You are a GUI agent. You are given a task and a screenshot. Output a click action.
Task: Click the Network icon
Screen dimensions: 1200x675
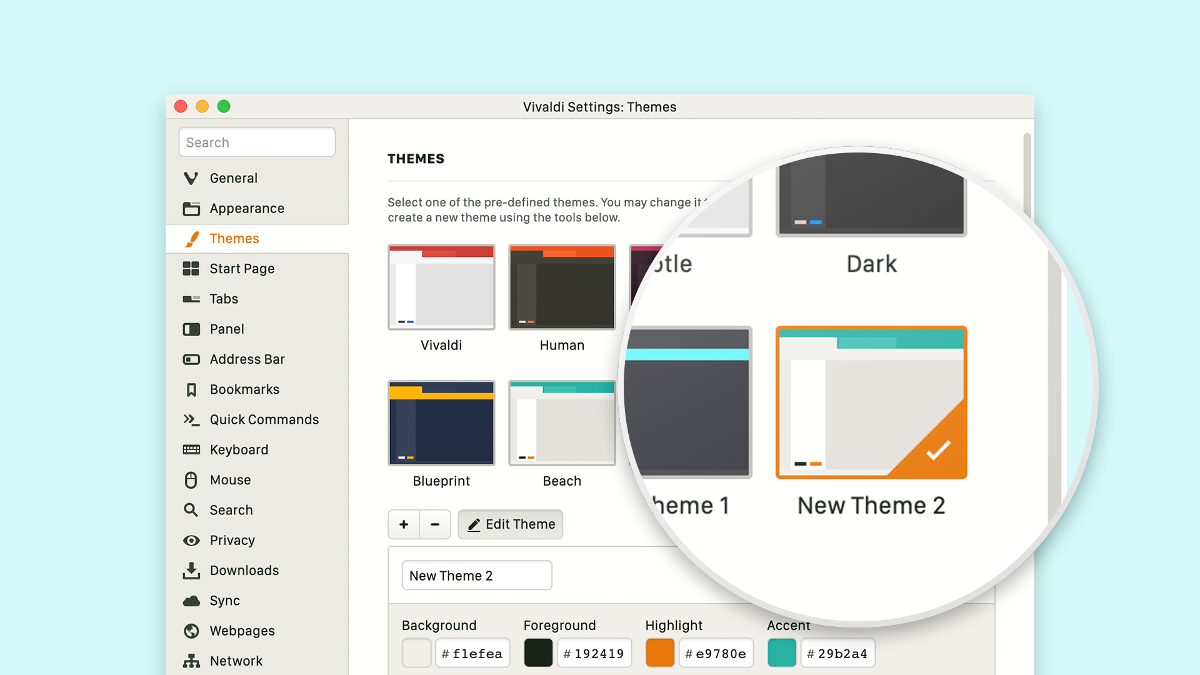[x=191, y=661]
